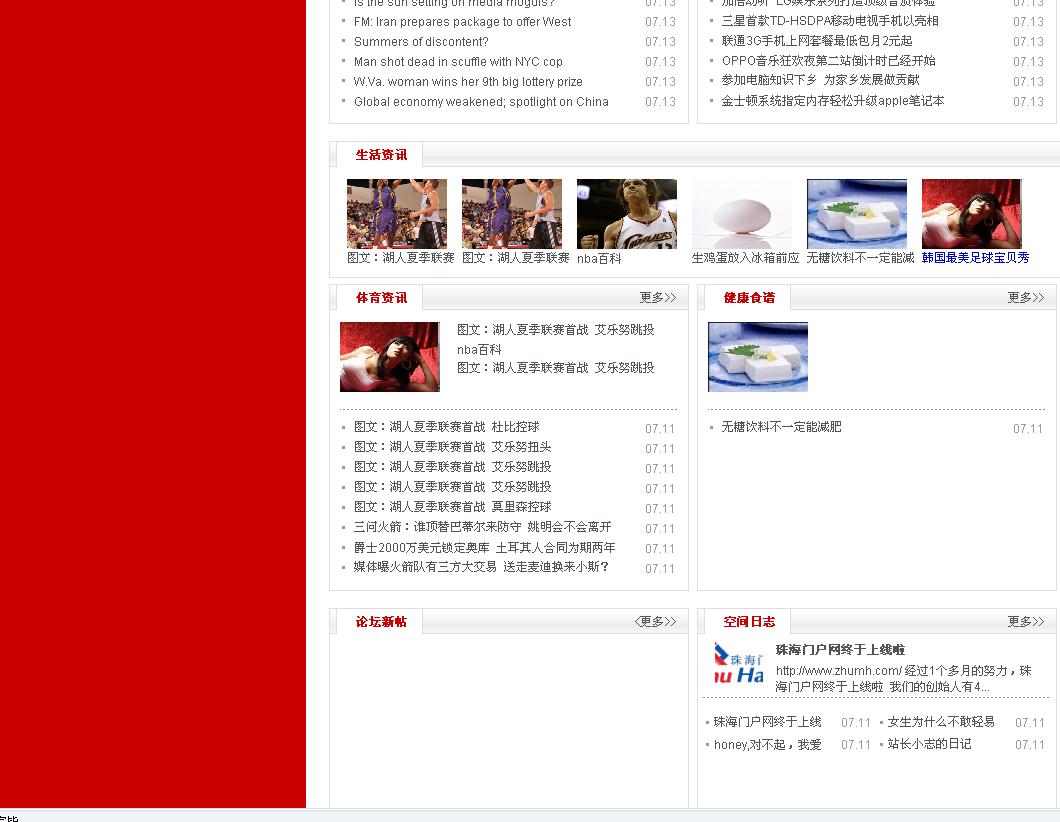Image resolution: width=1060 pixels, height=822 pixels.
Task: Click the http://www.zhumh.com/ excerpt text
Action: 903,679
